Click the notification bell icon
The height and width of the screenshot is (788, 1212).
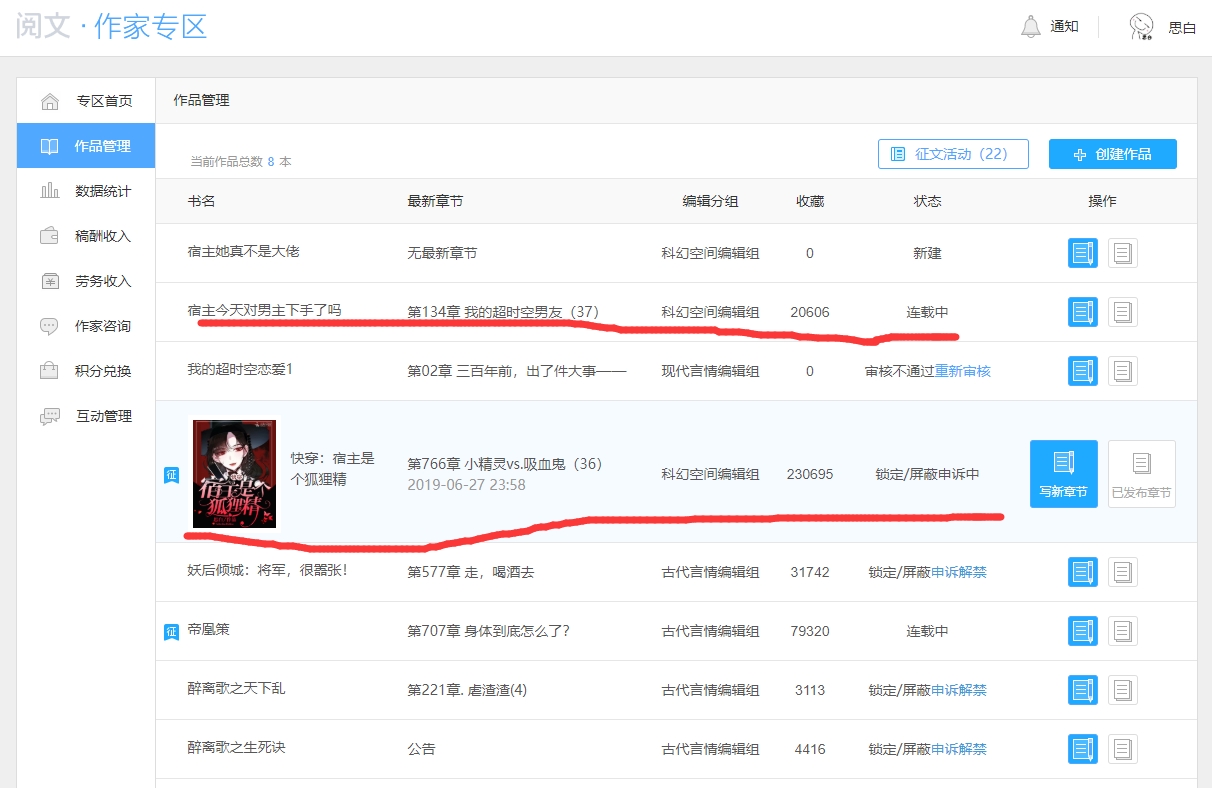tap(1030, 27)
